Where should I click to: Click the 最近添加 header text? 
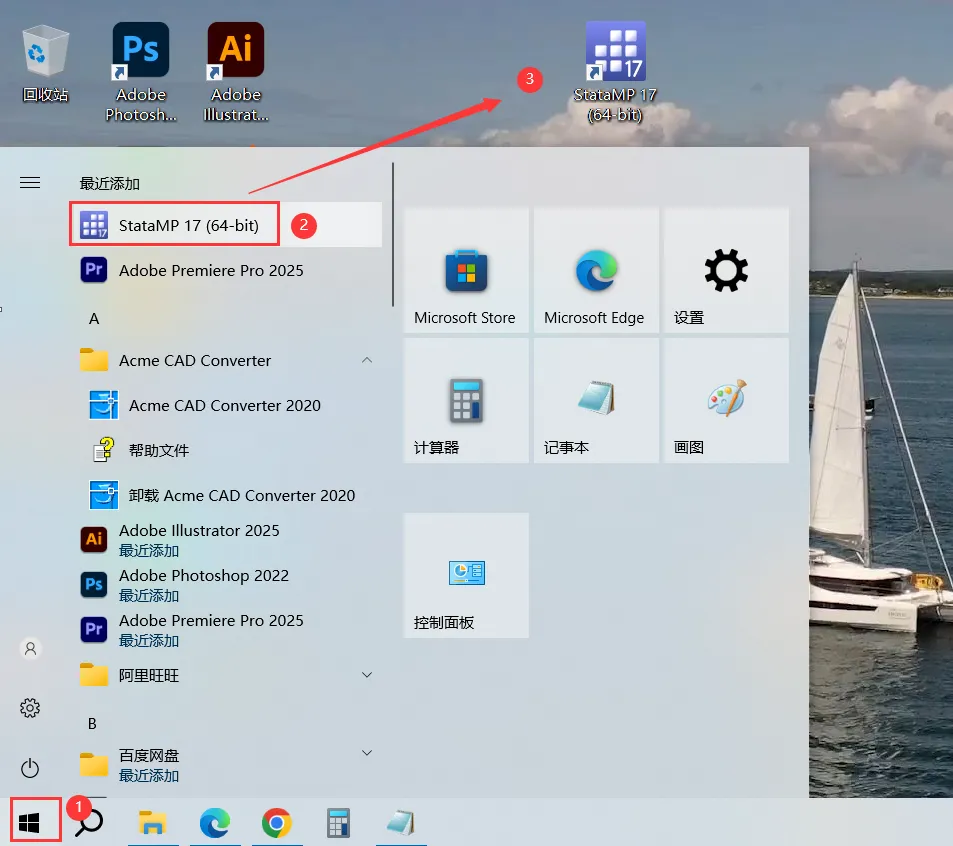tap(109, 183)
